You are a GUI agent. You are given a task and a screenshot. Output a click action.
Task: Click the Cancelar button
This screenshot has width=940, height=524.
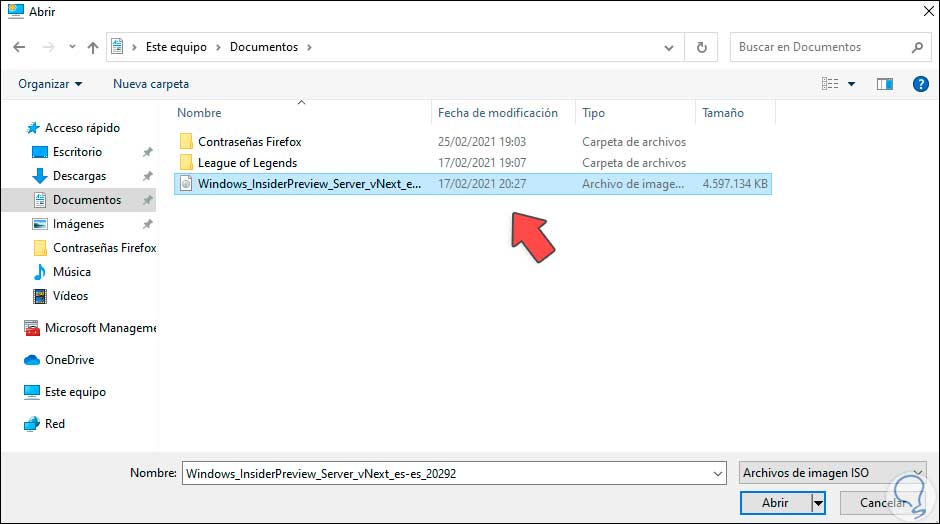coord(883,502)
